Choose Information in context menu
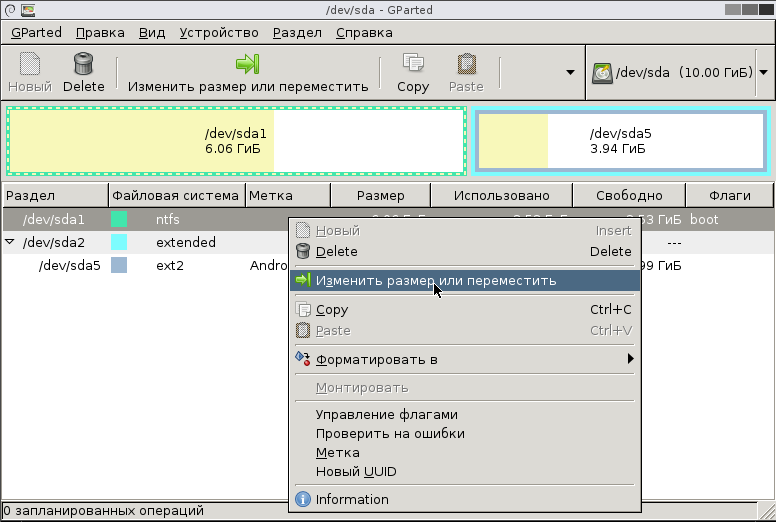The image size is (776, 522). click(x=465, y=499)
